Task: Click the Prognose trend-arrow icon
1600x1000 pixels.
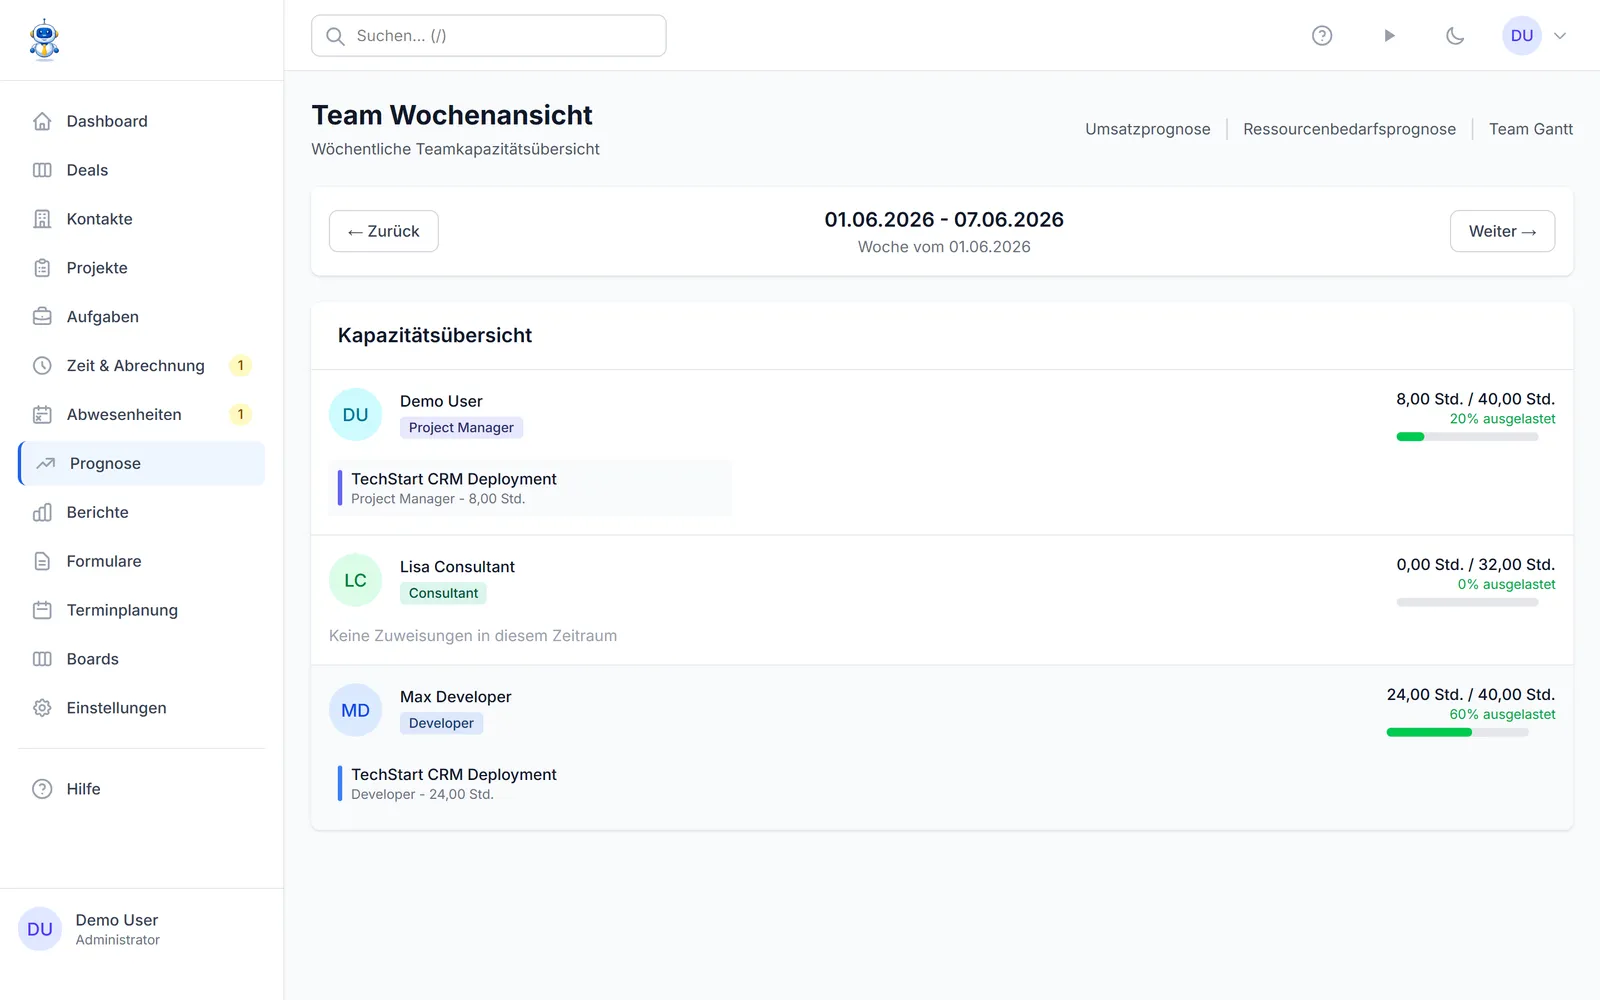Action: coord(46,464)
